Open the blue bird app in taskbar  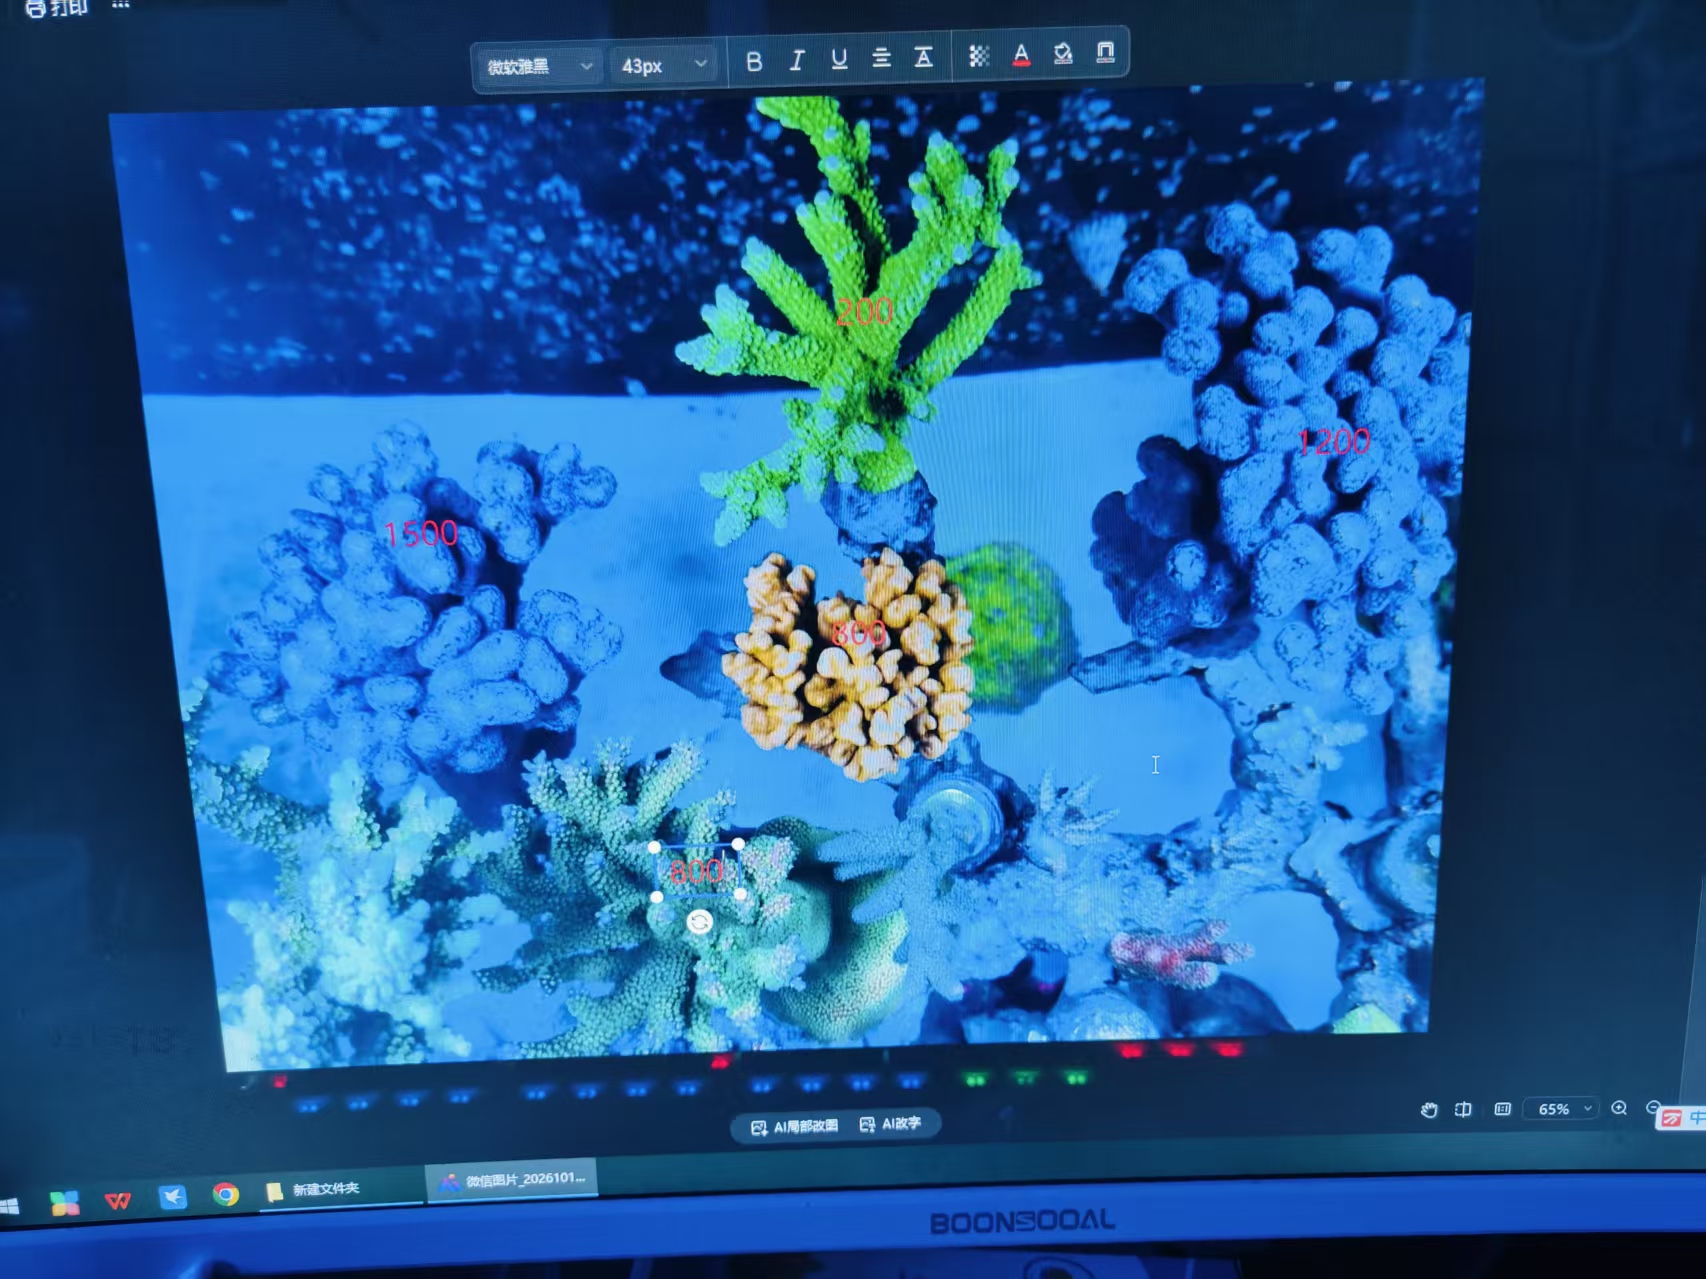coord(172,1197)
